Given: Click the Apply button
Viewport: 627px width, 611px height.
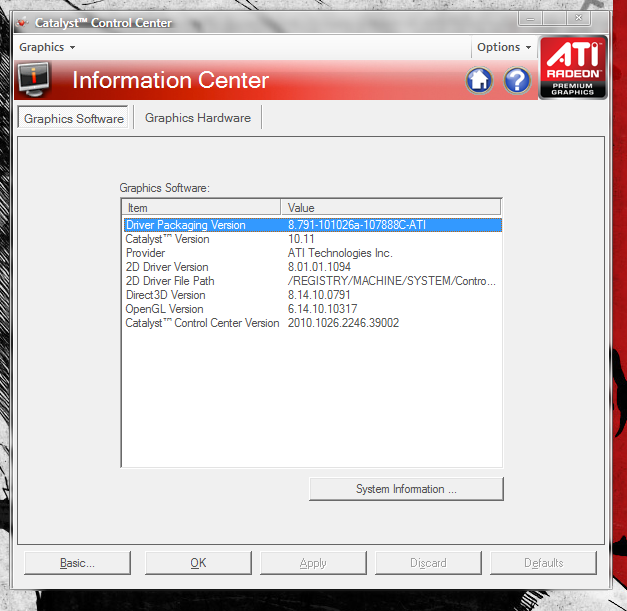Looking at the screenshot, I should pos(313,563).
